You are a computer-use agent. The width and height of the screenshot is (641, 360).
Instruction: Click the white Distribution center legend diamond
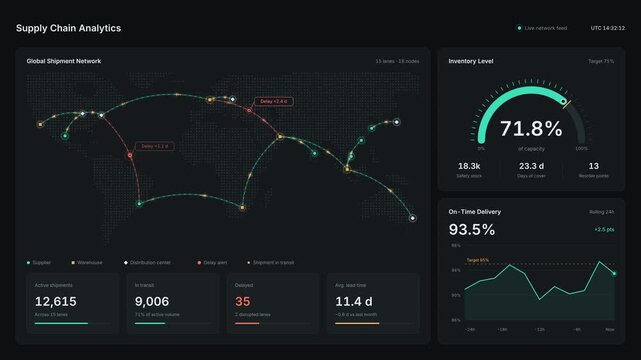126,263
